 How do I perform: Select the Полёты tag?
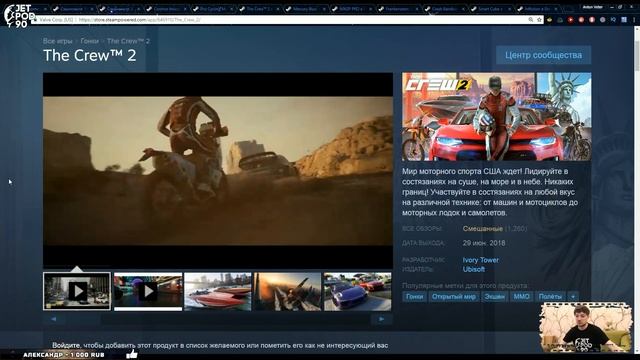point(550,297)
